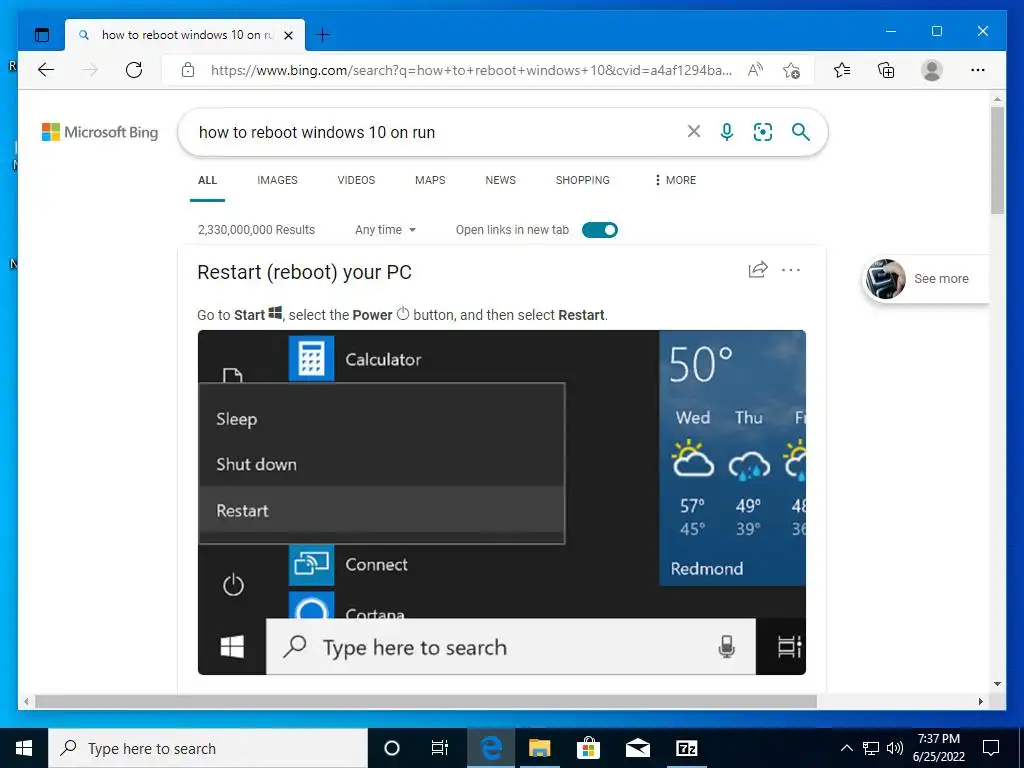Go to Microsoft Bing home logo
Image resolution: width=1024 pixels, height=768 pixels.
100,132
